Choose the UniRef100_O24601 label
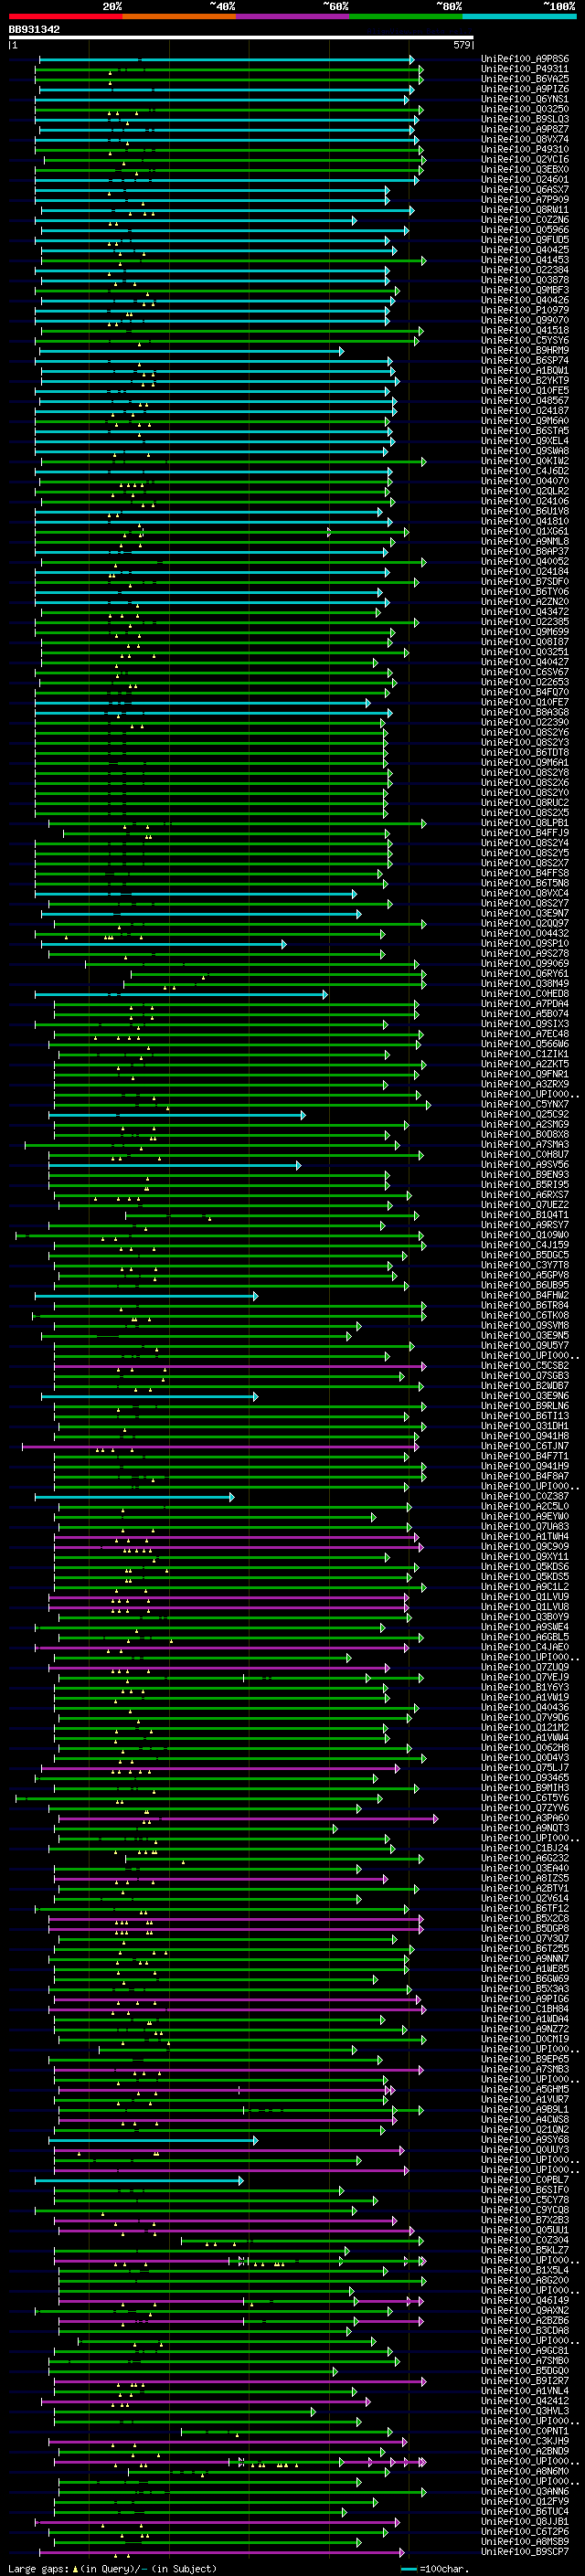 click(525, 180)
